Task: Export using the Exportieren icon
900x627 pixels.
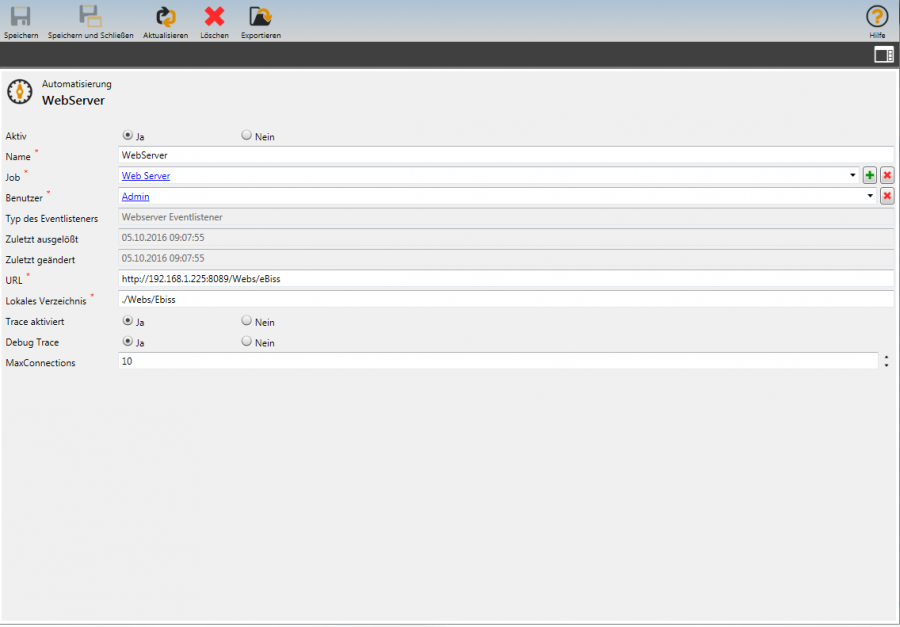Action: (x=261, y=17)
